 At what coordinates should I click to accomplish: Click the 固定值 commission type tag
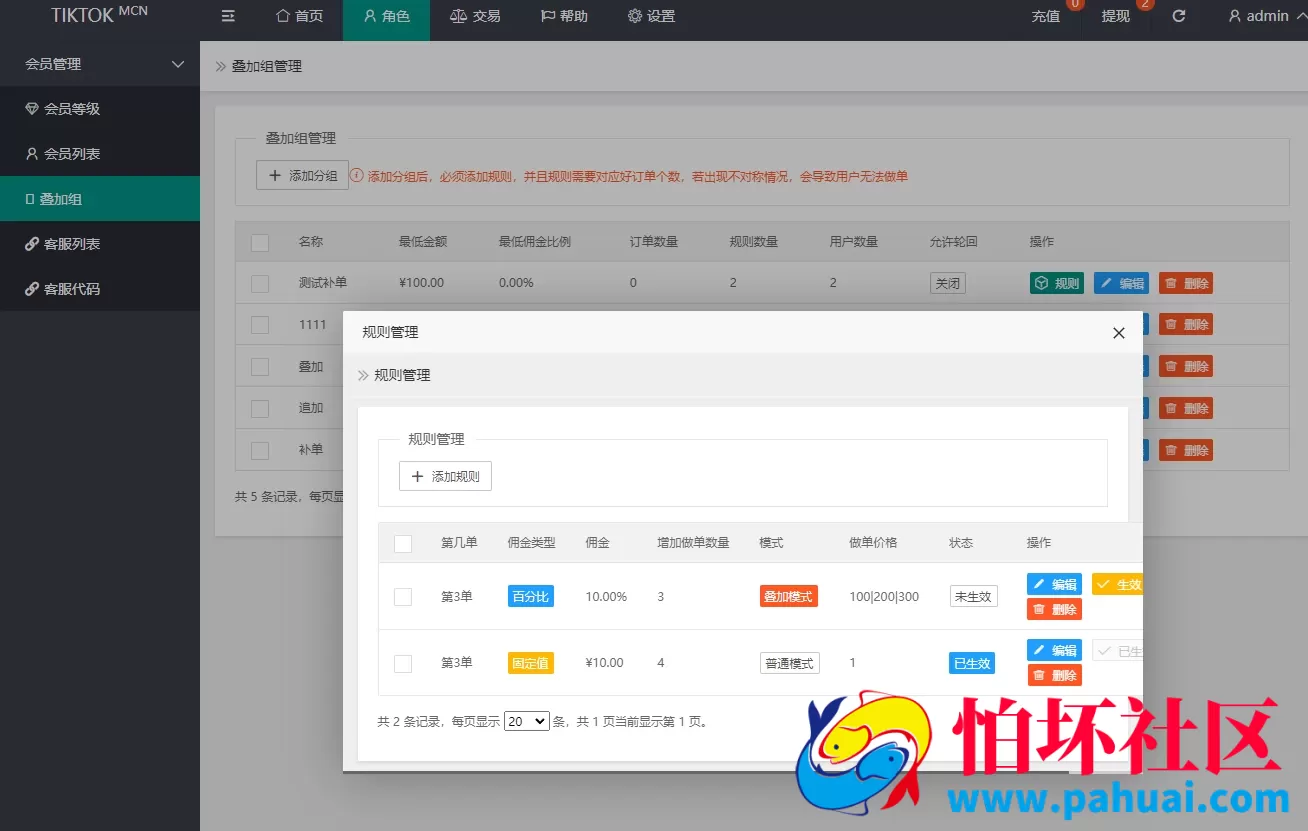point(531,663)
